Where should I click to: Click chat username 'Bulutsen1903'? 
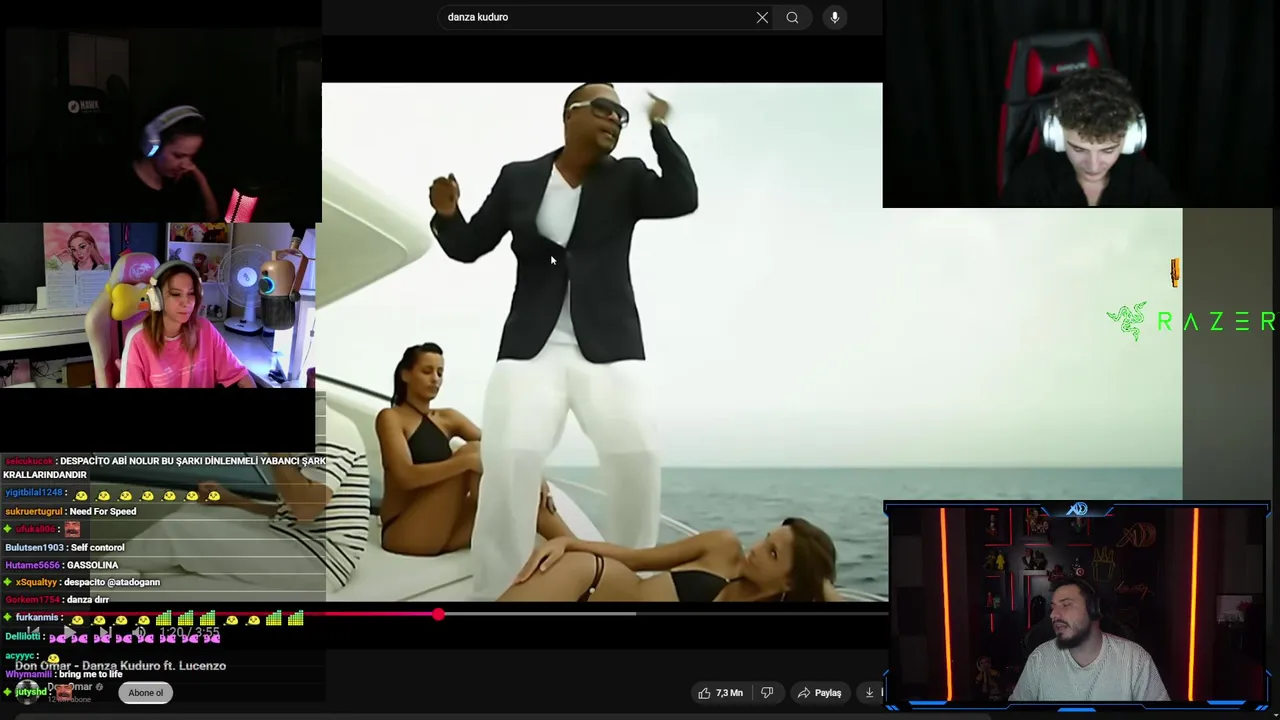pos(34,547)
